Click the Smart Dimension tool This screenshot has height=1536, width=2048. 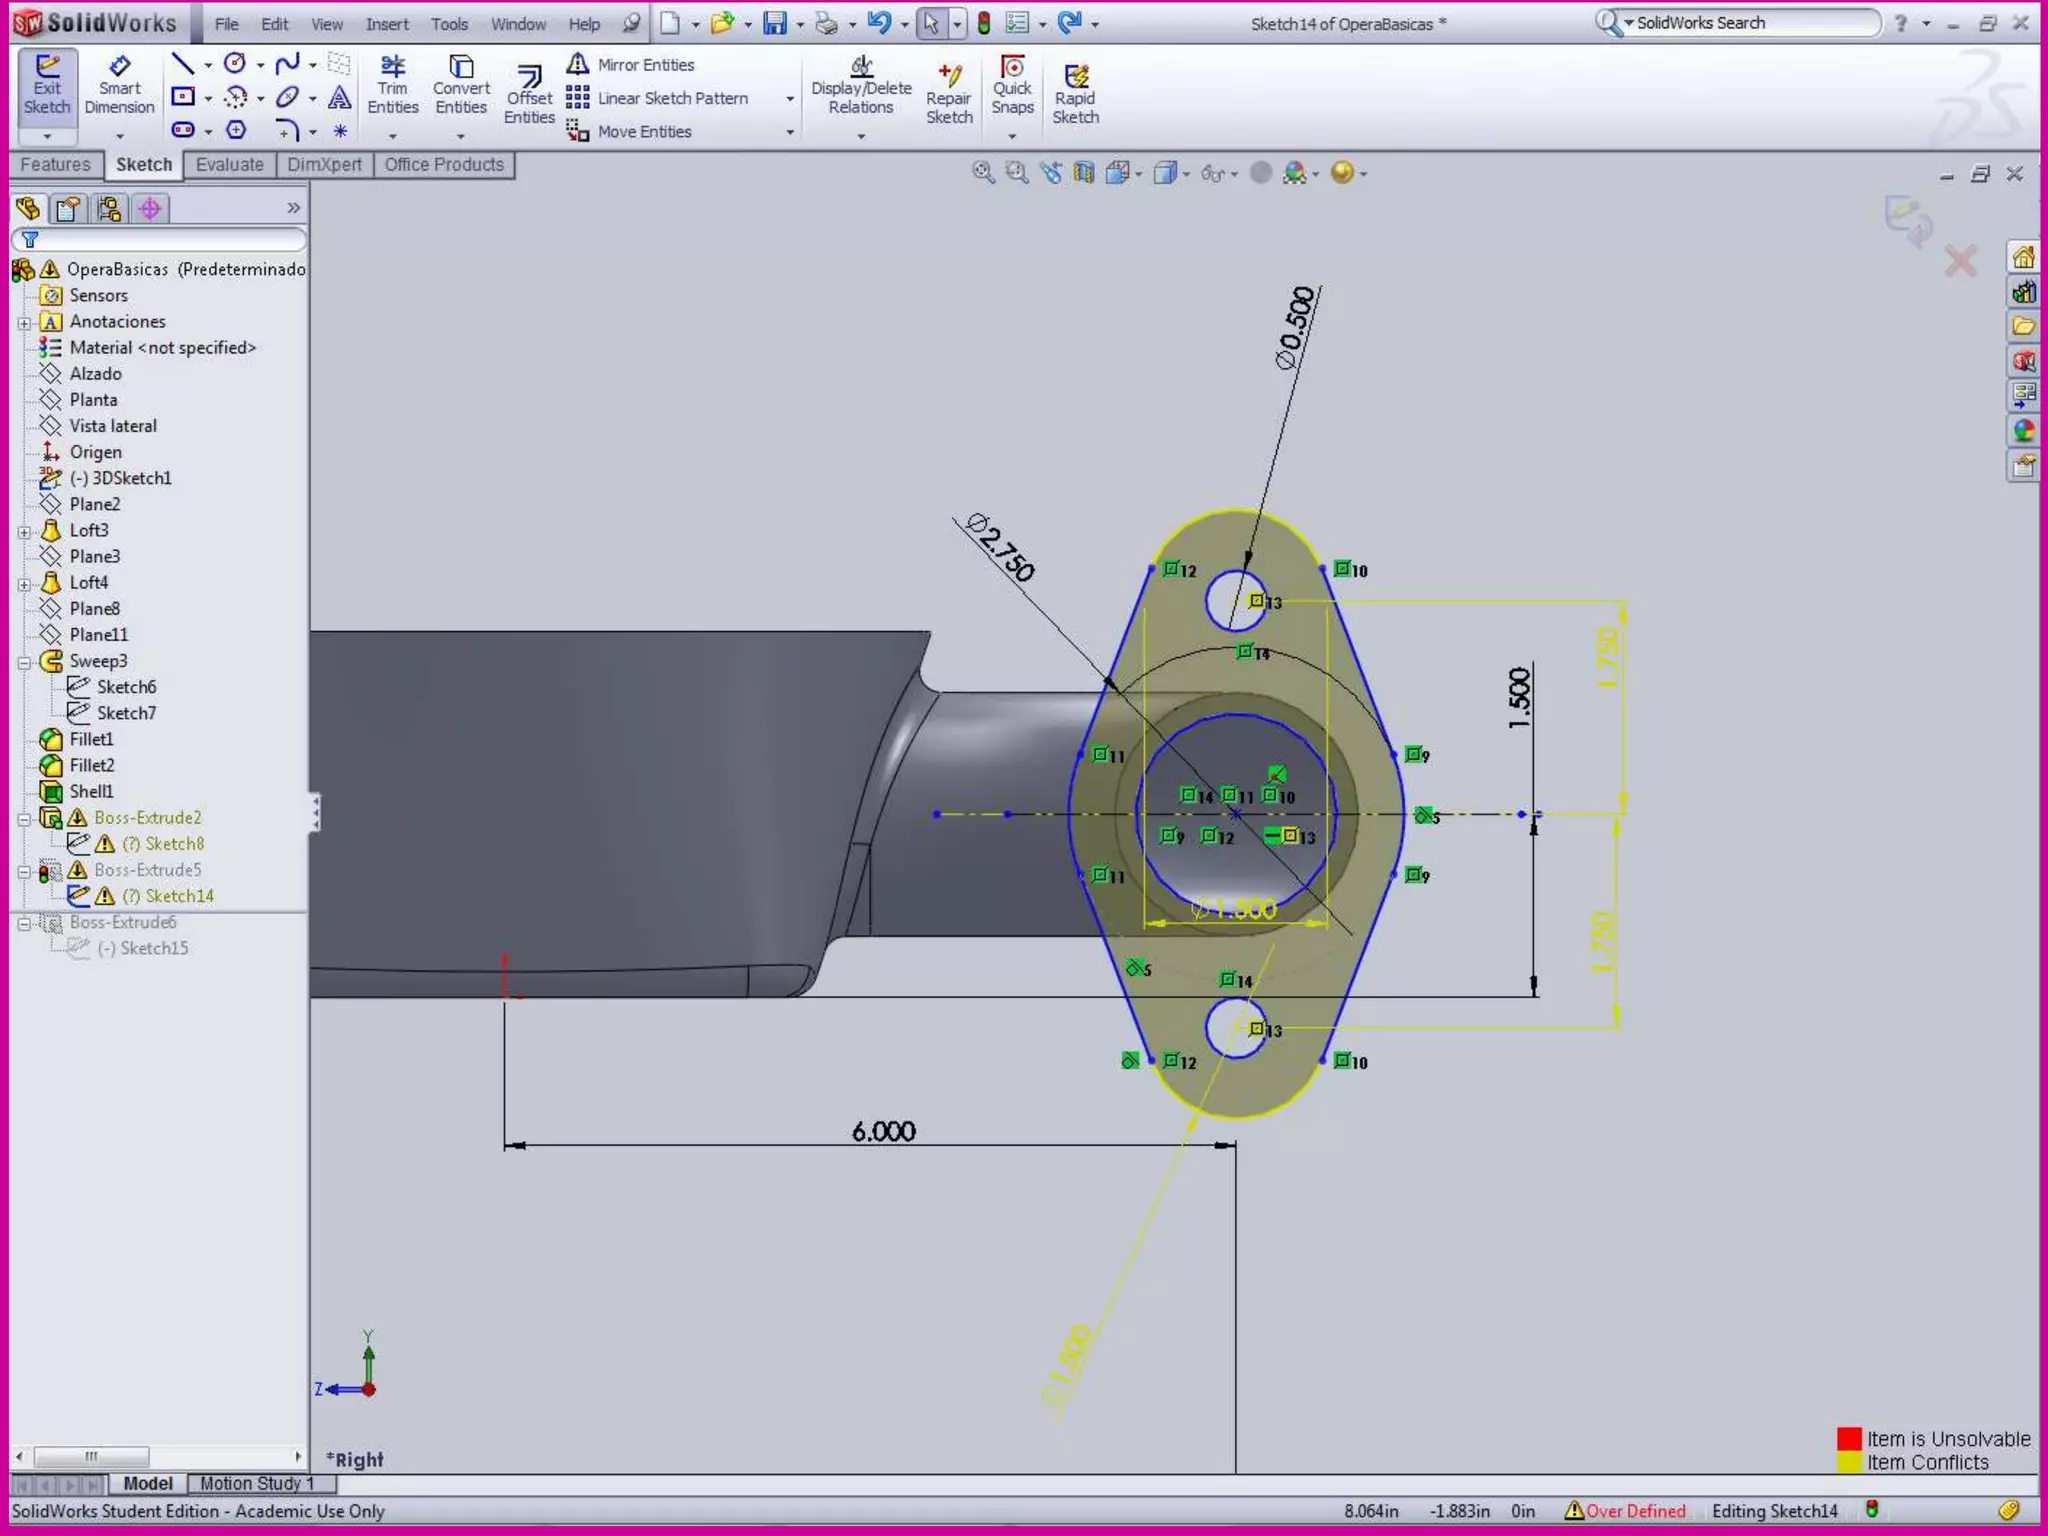[119, 86]
